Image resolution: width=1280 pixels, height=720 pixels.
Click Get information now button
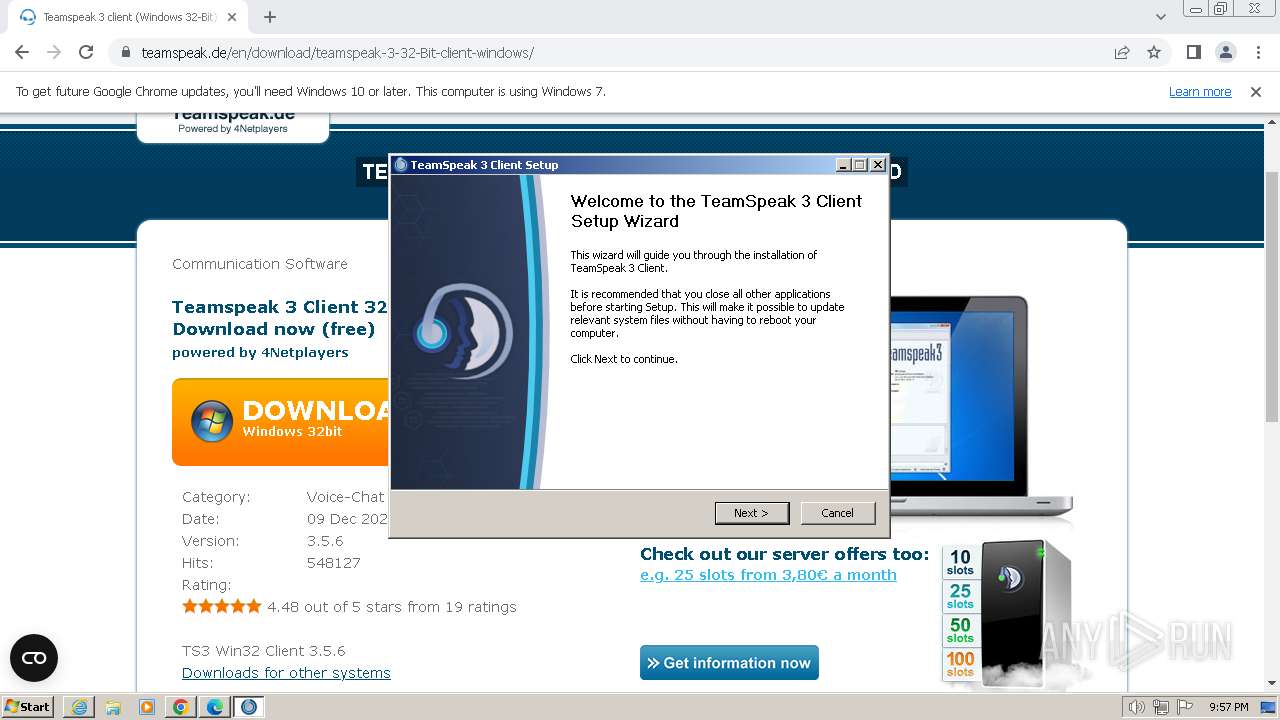(x=729, y=663)
